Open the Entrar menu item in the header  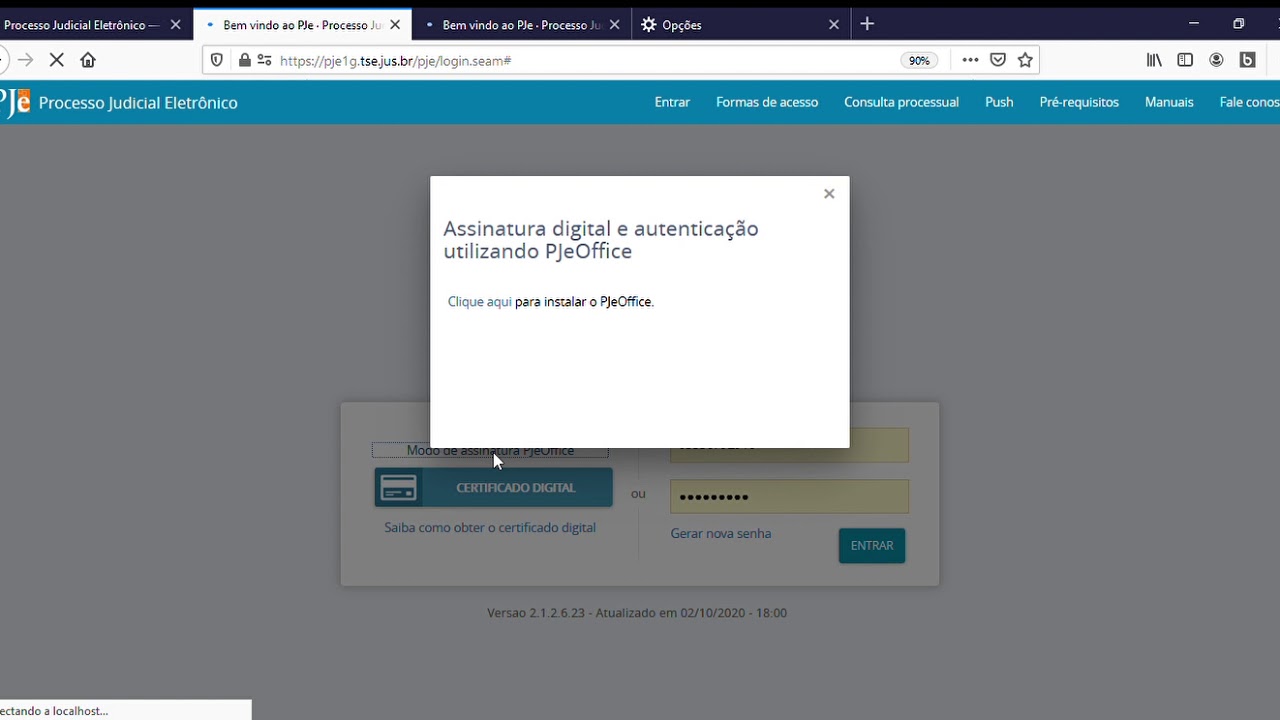coord(672,102)
